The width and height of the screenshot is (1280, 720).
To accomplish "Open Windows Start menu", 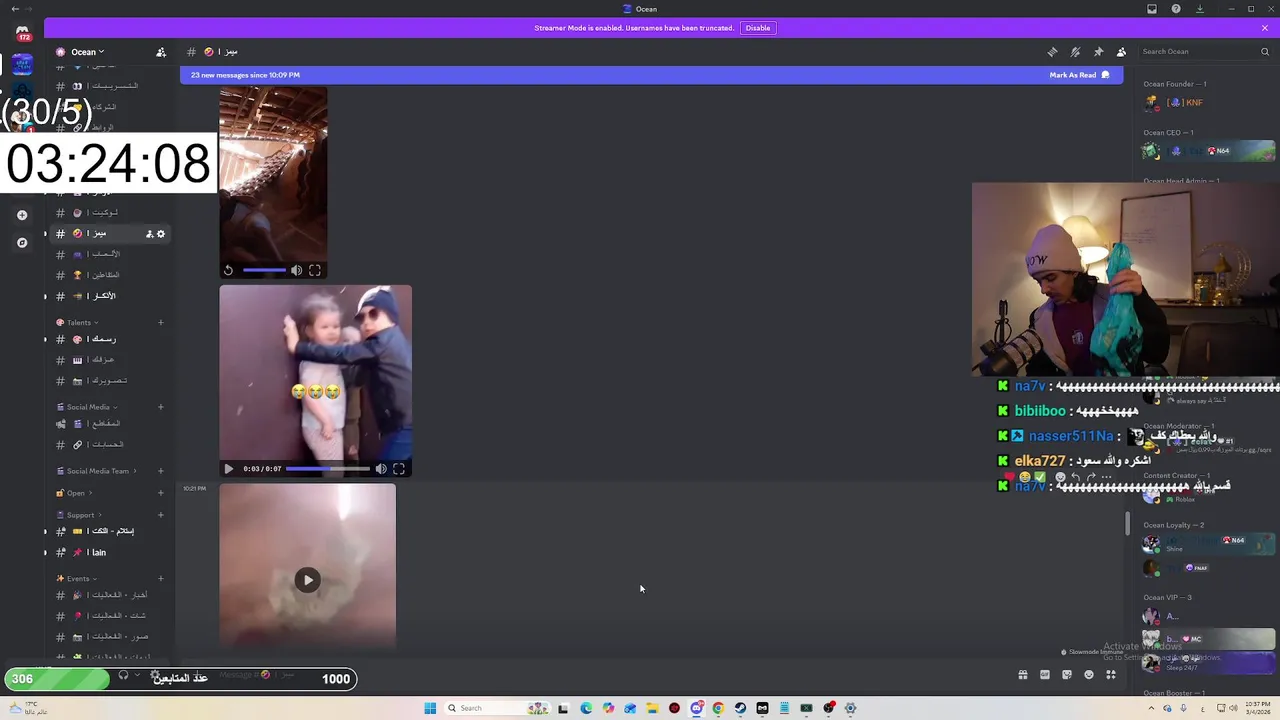I will coord(430,708).
